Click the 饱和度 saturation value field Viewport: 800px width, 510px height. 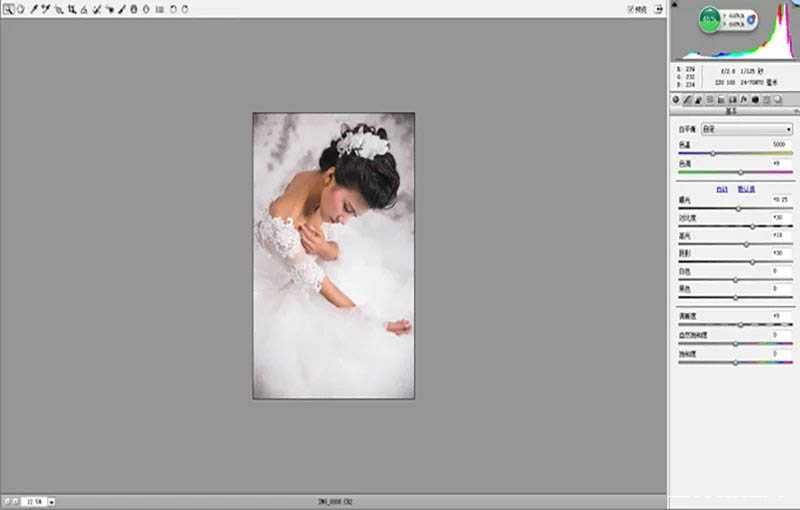(x=779, y=353)
